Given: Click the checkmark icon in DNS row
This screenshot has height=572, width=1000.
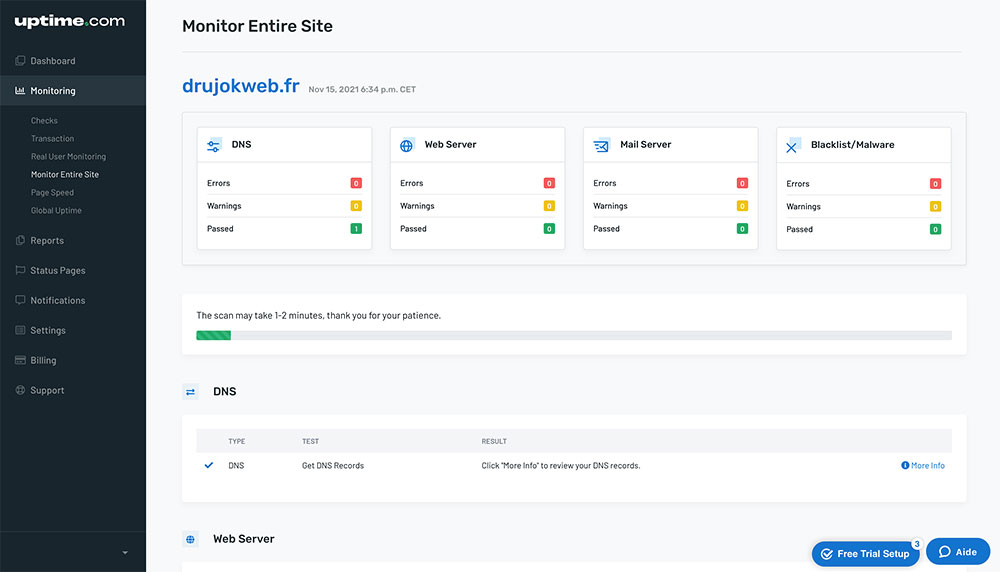Looking at the screenshot, I should coord(209,466).
